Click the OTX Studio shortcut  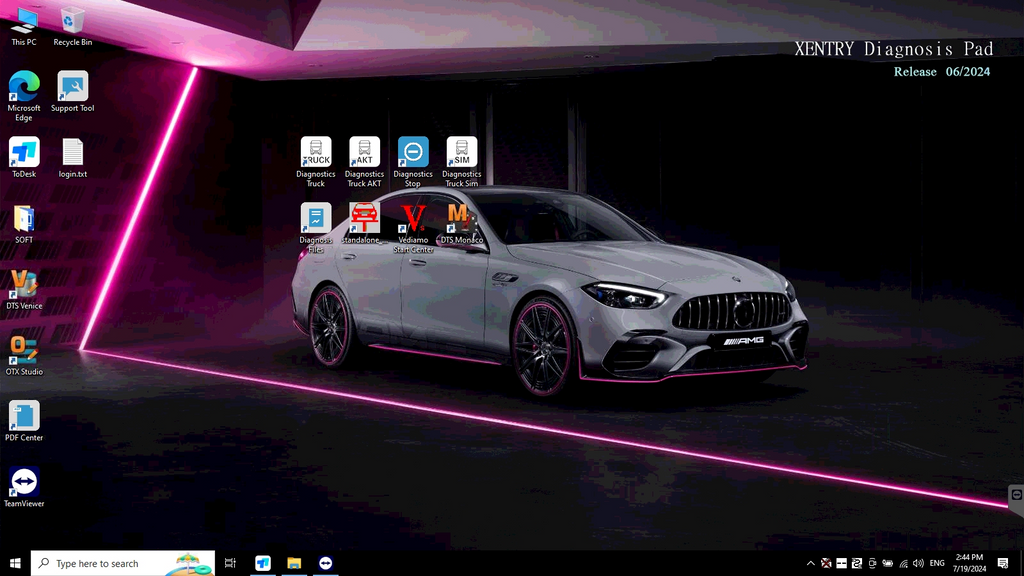(24, 351)
